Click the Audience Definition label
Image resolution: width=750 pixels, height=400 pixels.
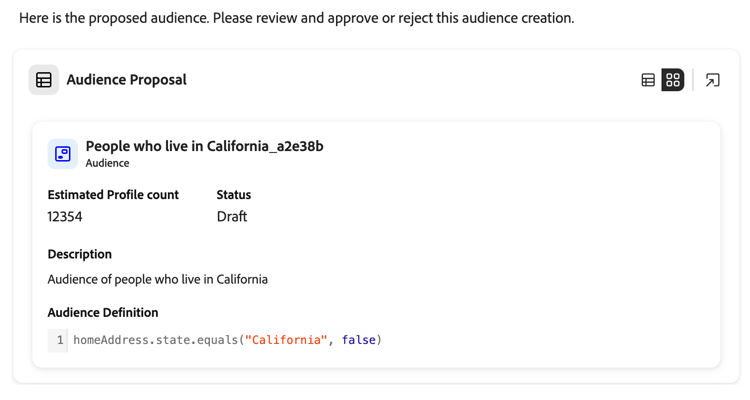click(x=102, y=312)
